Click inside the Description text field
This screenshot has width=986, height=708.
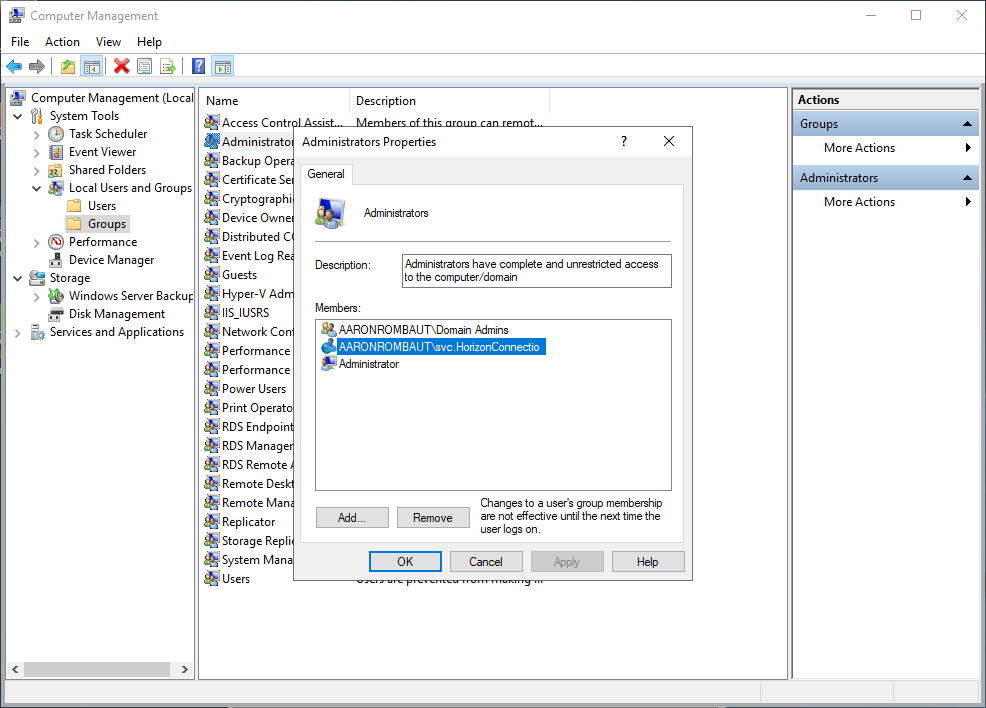tap(536, 271)
